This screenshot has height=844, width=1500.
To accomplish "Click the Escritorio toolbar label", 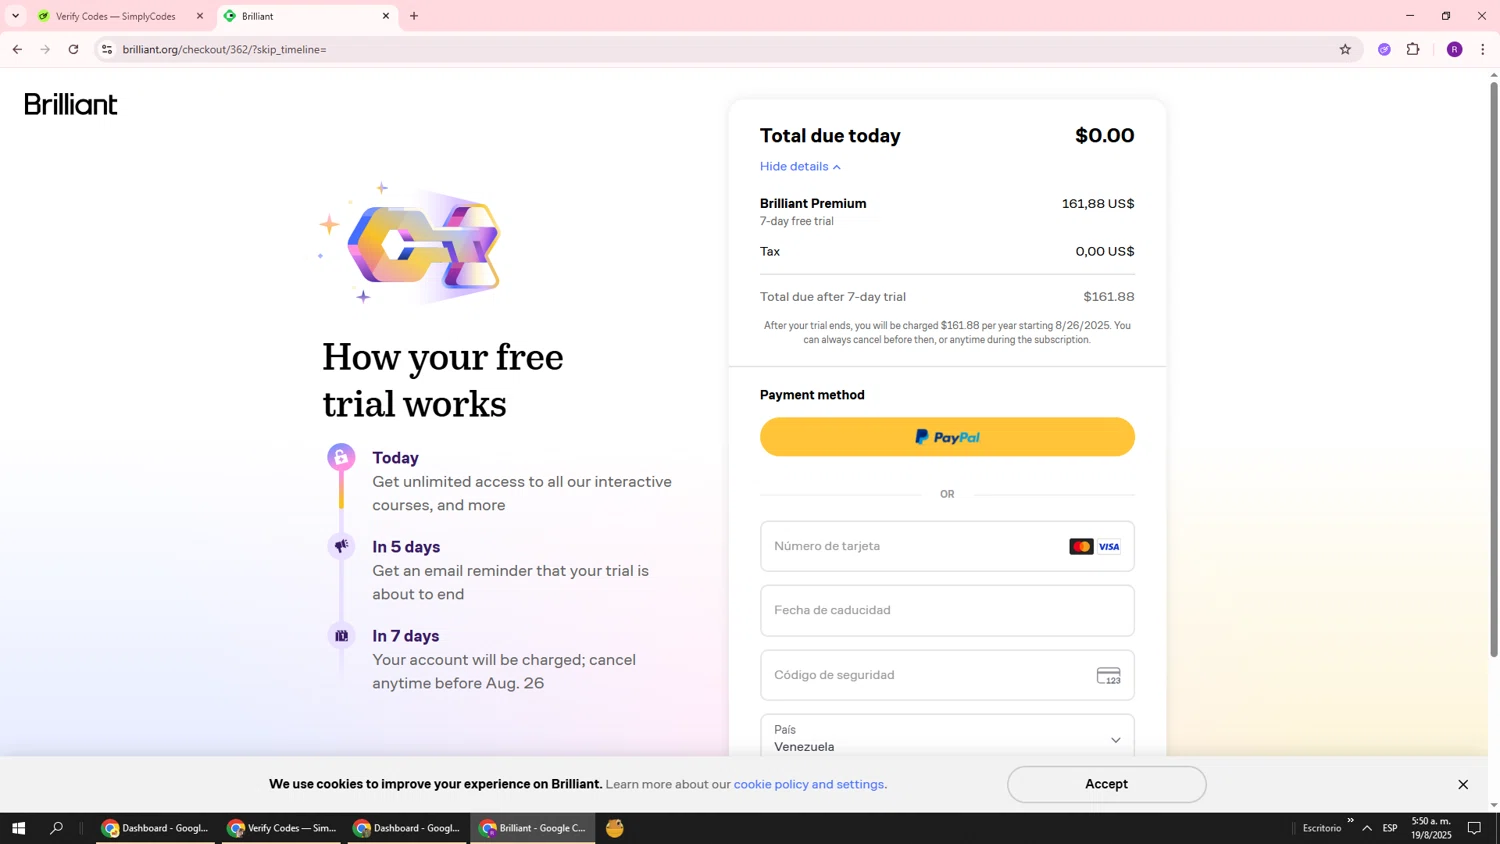I will [x=1321, y=828].
